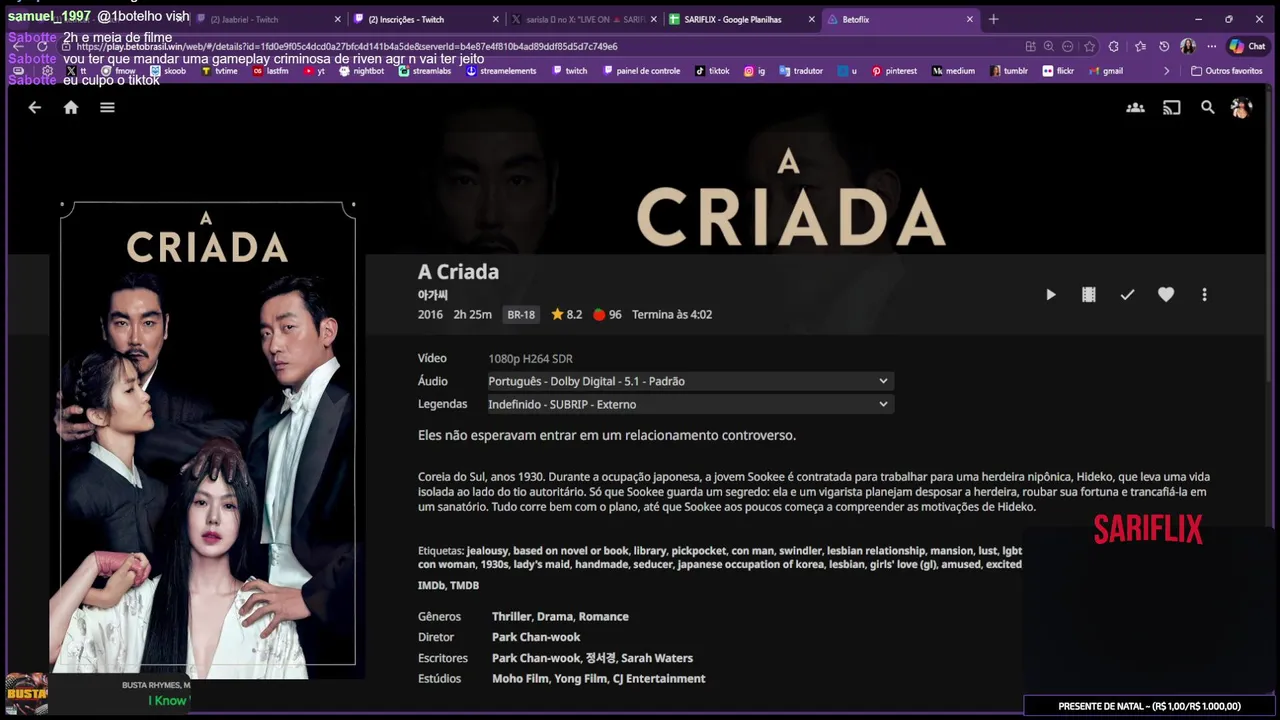Image resolution: width=1280 pixels, height=720 pixels.
Task: Open the browser extensions puzzle icon
Action: [x=1114, y=46]
